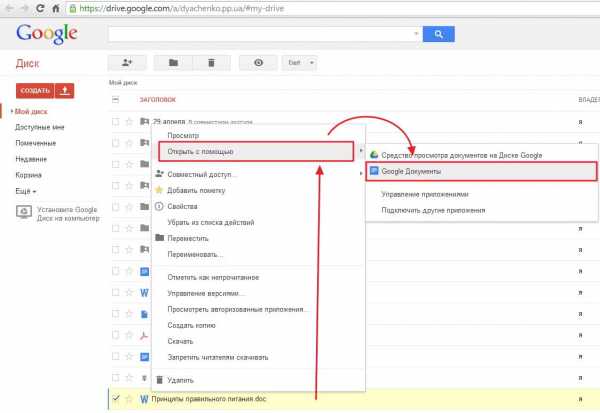Click people icon beside Совместный доступ
The image size is (600, 413).
click(159, 174)
